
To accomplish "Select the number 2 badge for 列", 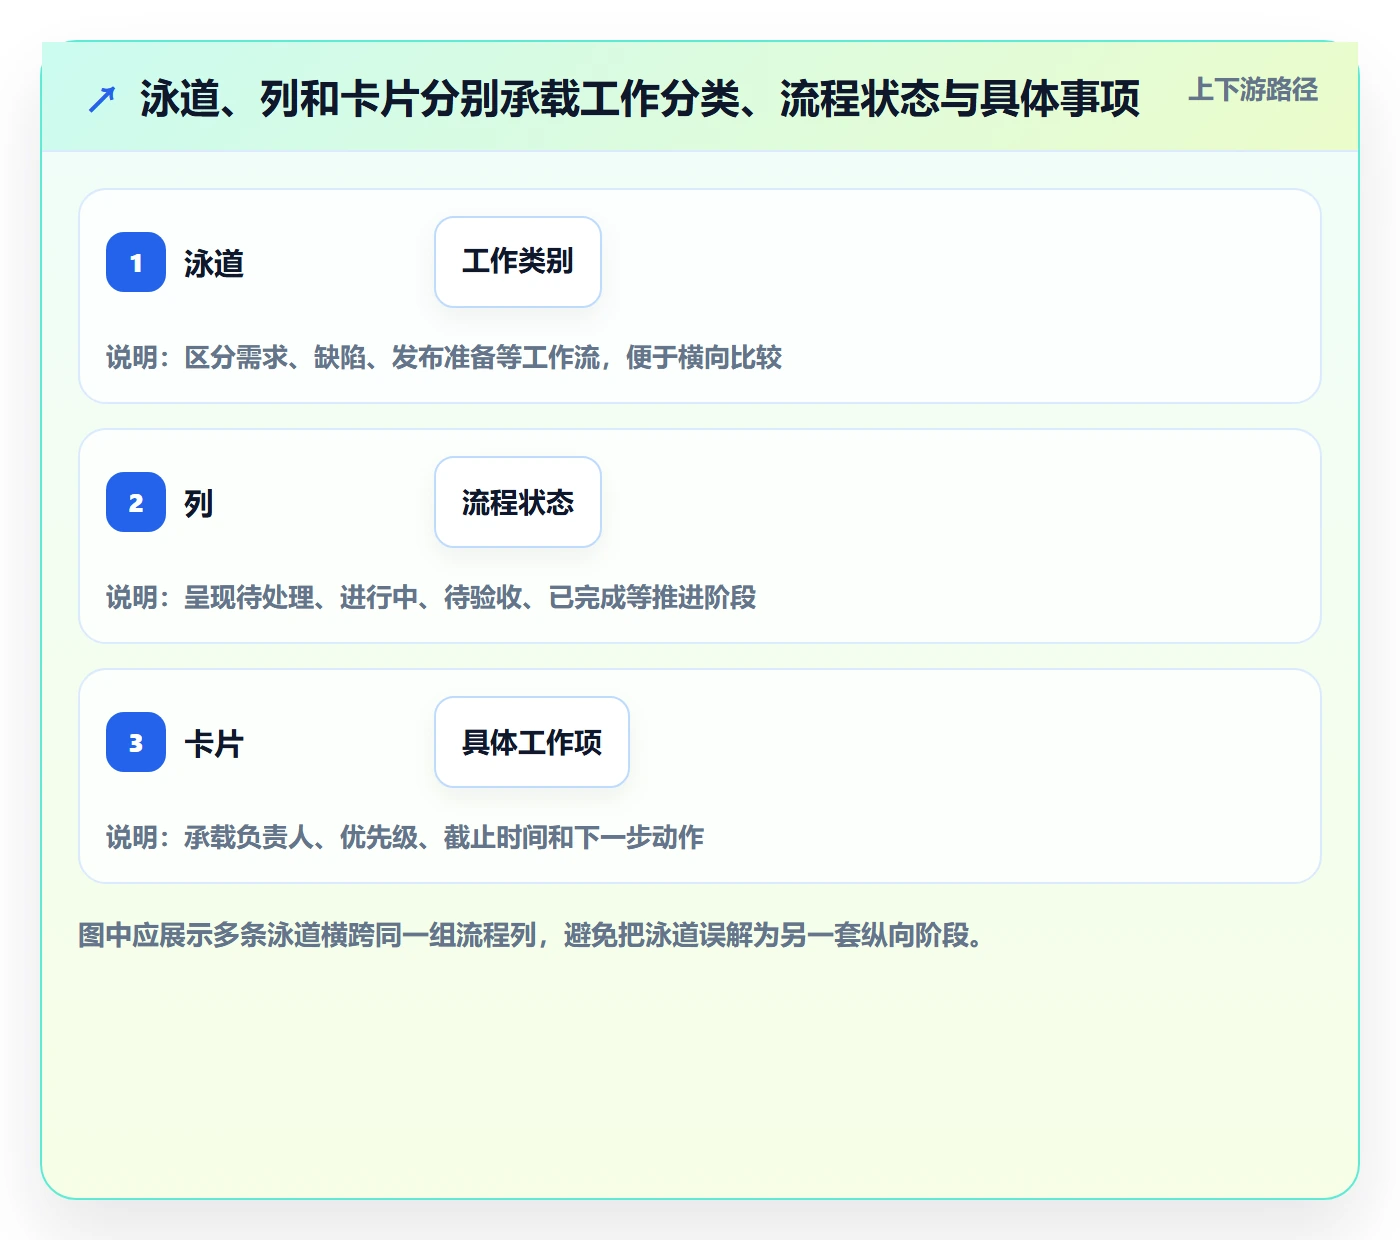I will tap(136, 502).
